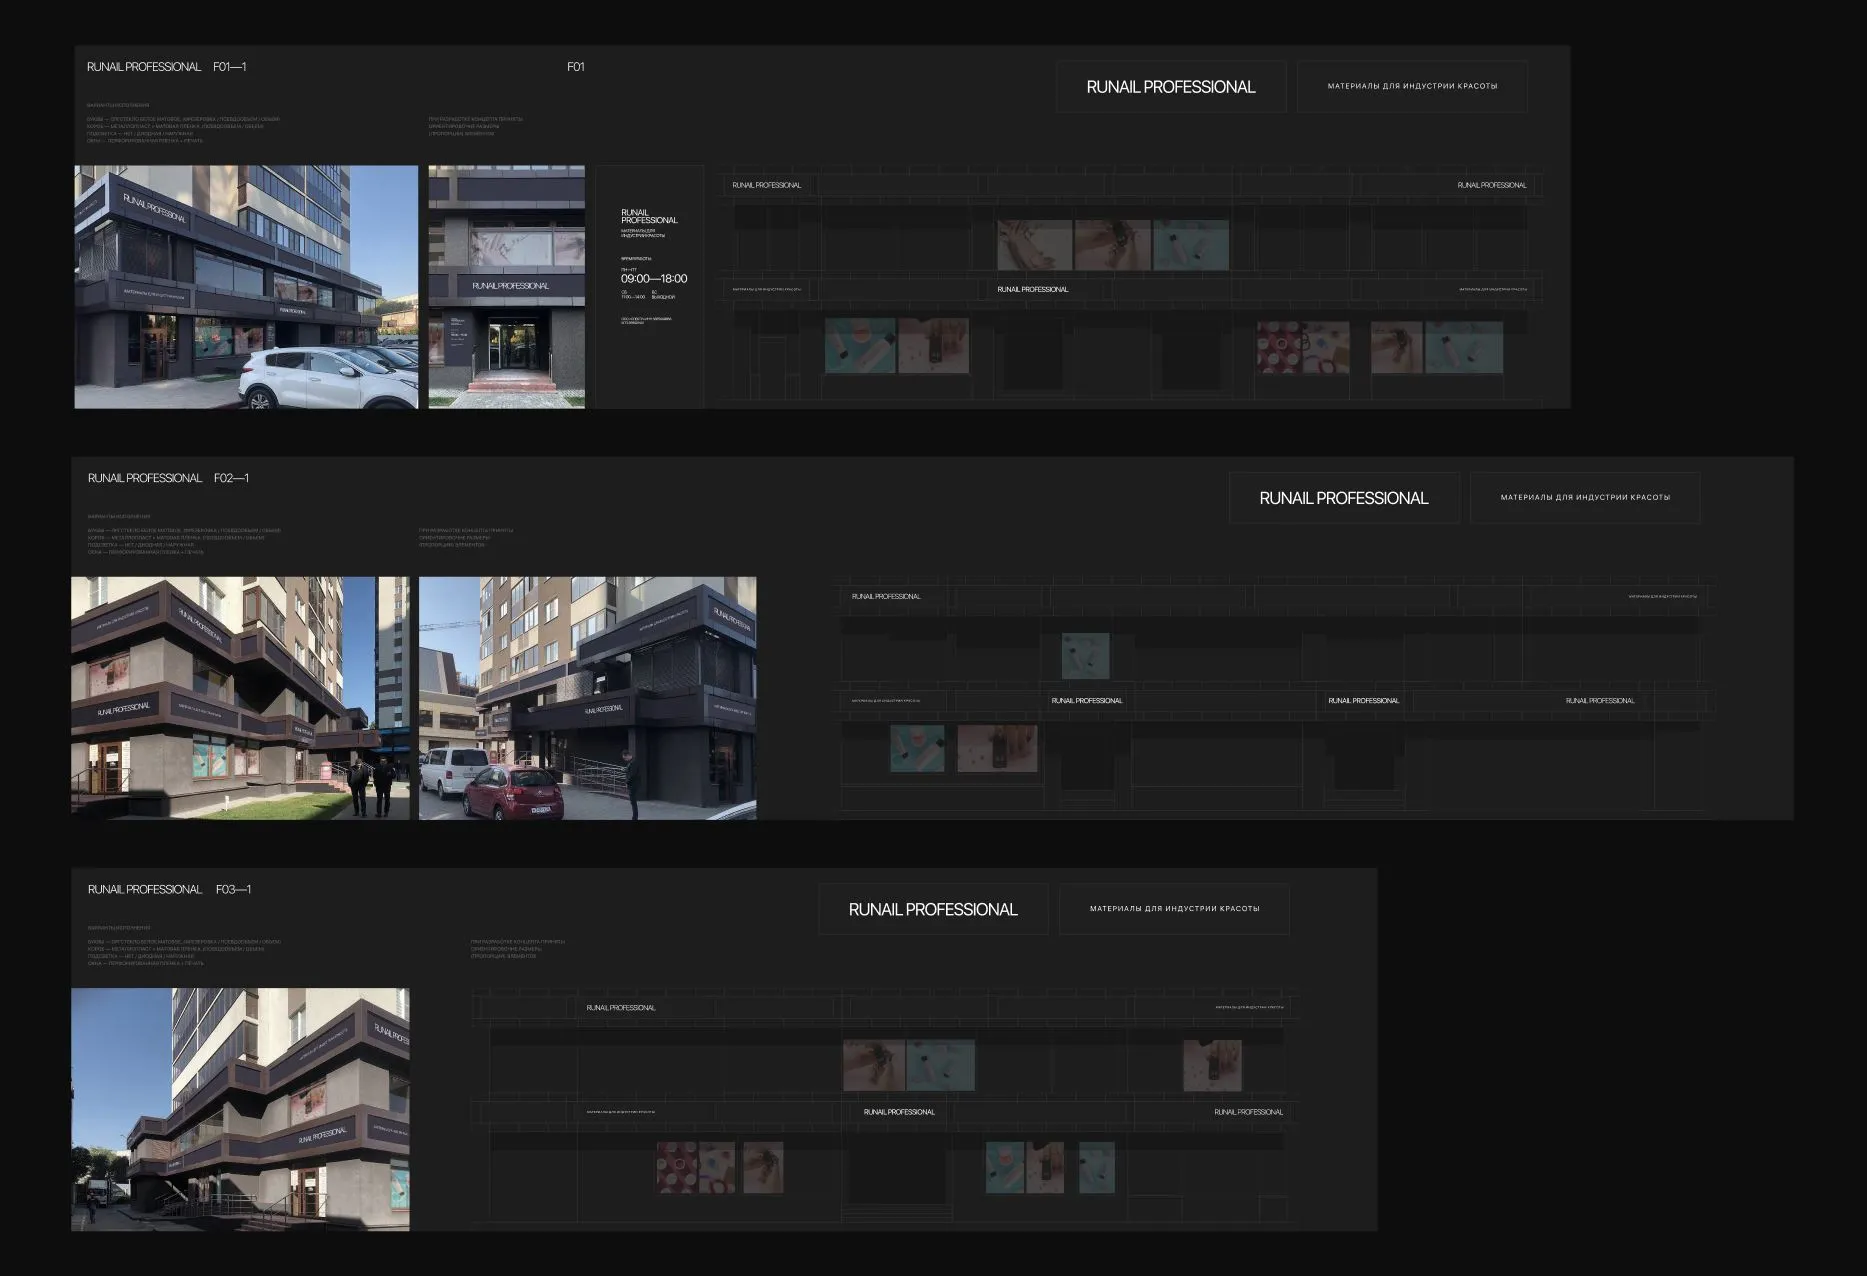Open the F03 corner building photo
This screenshot has width=1867, height=1276.
click(x=240, y=1110)
